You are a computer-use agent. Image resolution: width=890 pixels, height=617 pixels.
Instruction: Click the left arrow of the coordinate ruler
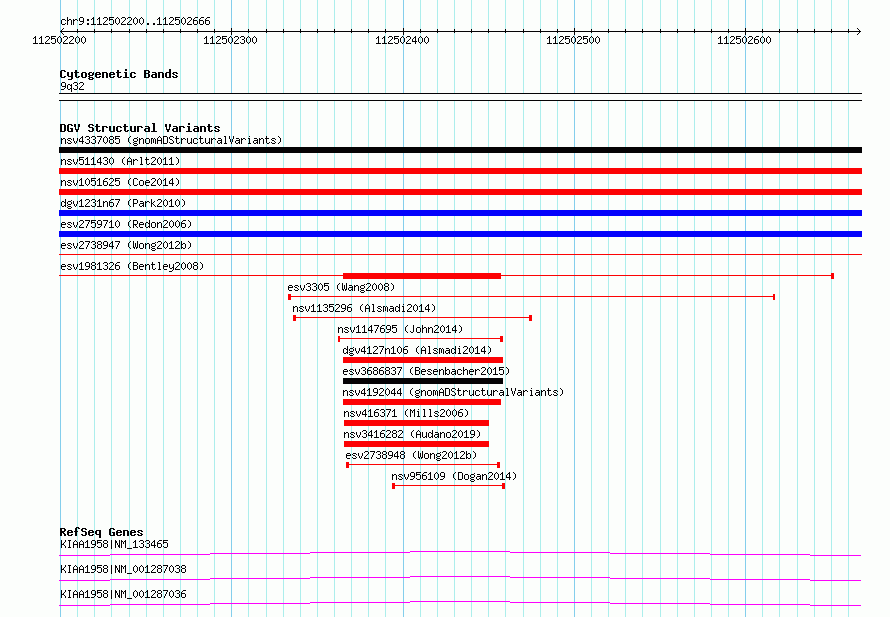pyautogui.click(x=62, y=31)
